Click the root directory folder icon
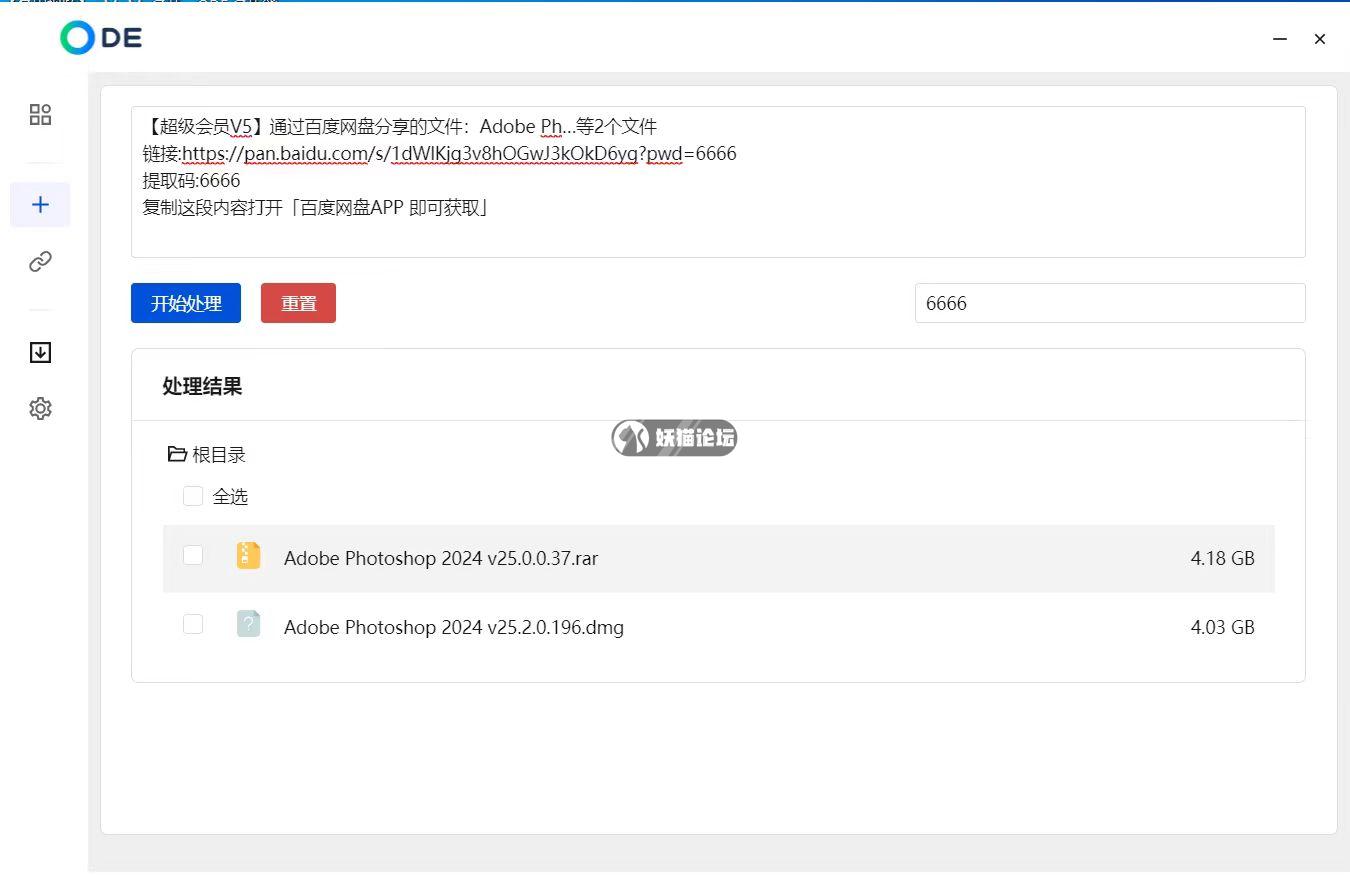Image resolution: width=1350 pixels, height=876 pixels. [x=177, y=454]
